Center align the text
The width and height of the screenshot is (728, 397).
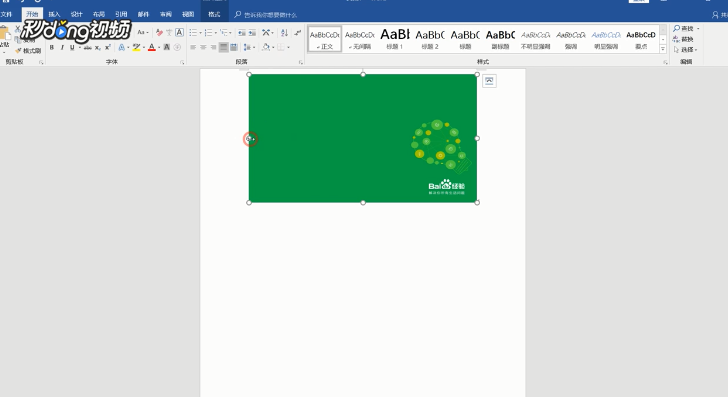pyautogui.click(x=203, y=47)
